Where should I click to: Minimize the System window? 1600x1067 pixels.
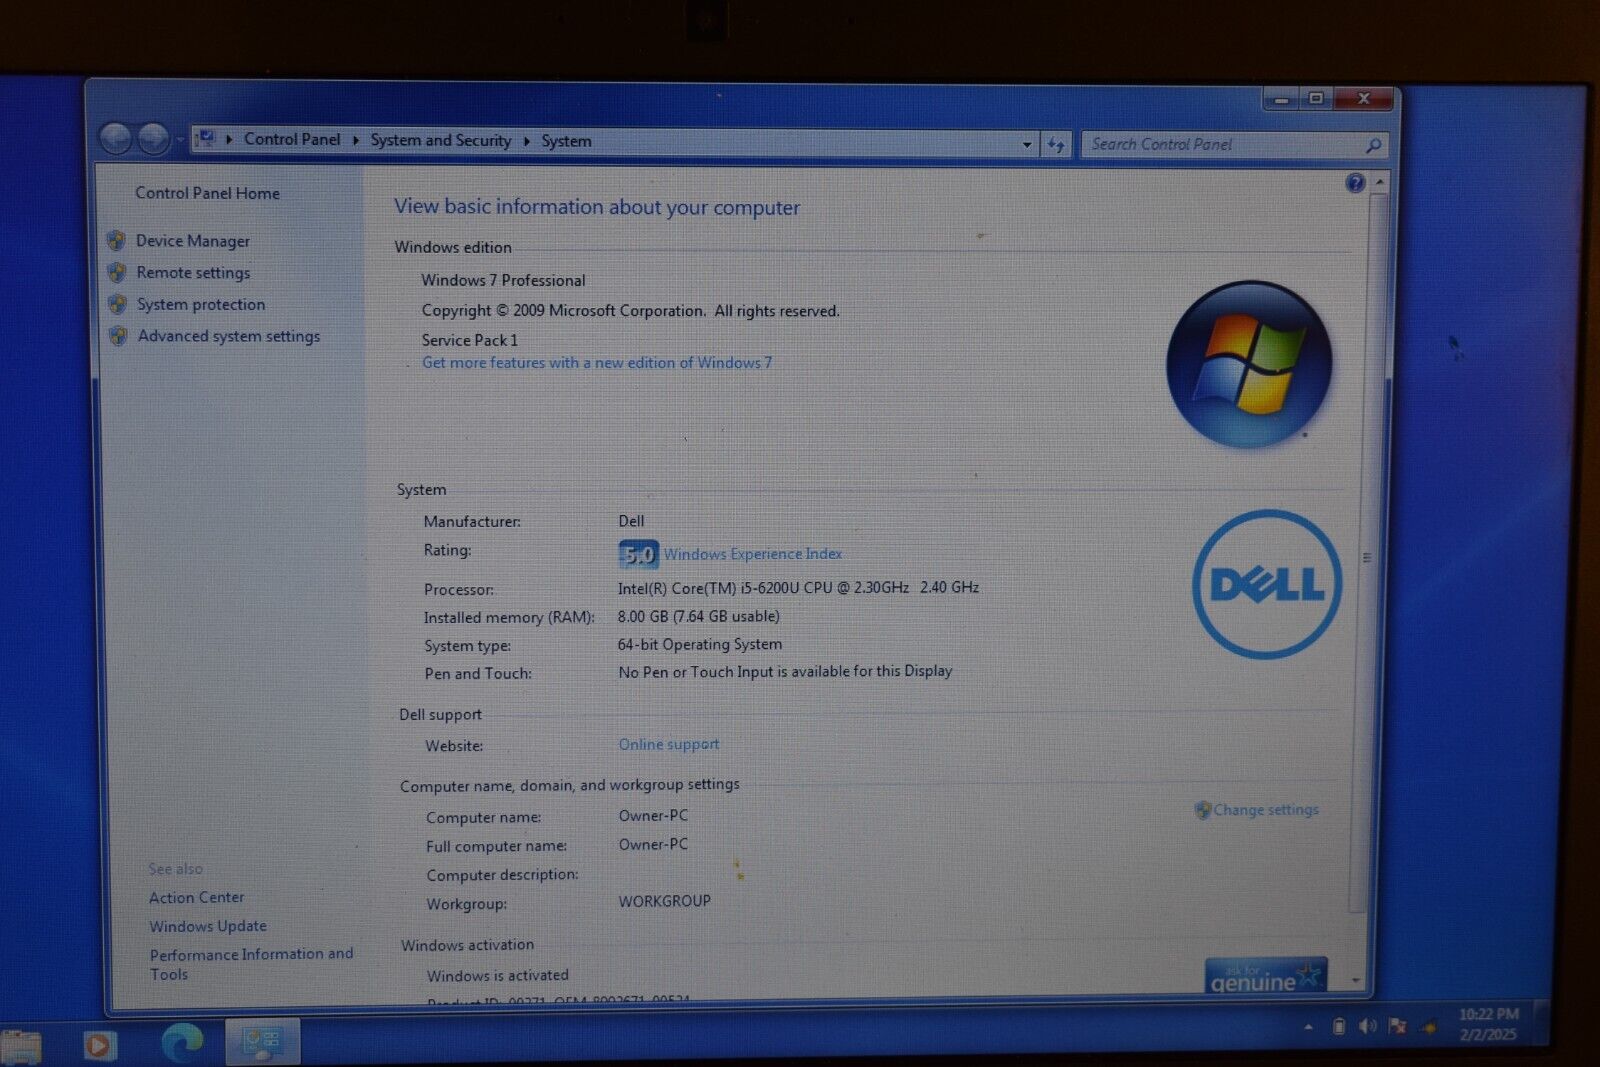(1281, 99)
